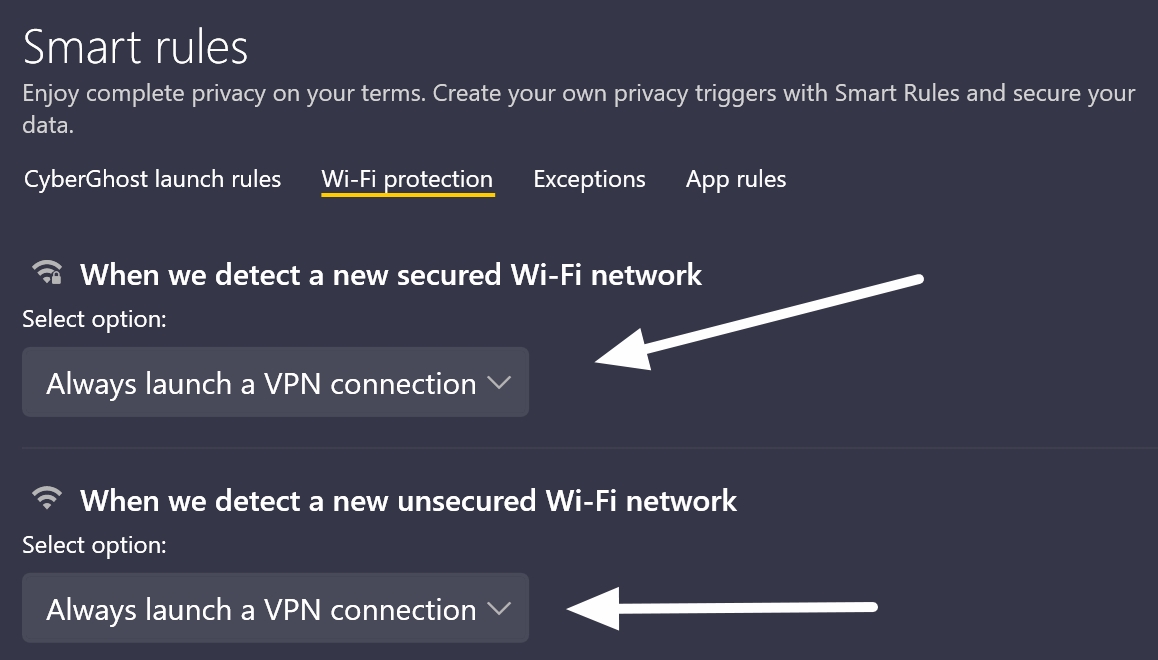Open the dropdown for unsecured Wi-Fi networks
Image resolution: width=1158 pixels, height=660 pixels.
click(275, 608)
